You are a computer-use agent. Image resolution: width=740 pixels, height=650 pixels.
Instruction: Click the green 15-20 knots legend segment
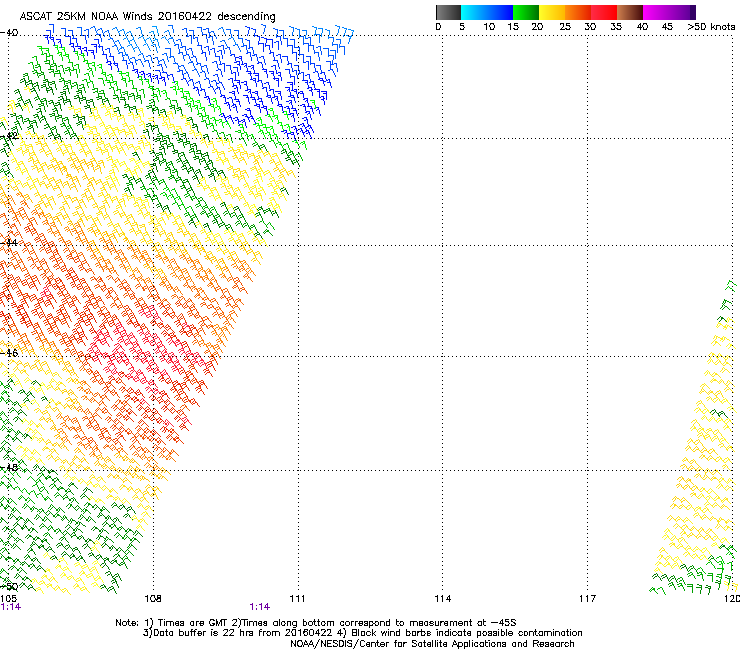coord(526,12)
